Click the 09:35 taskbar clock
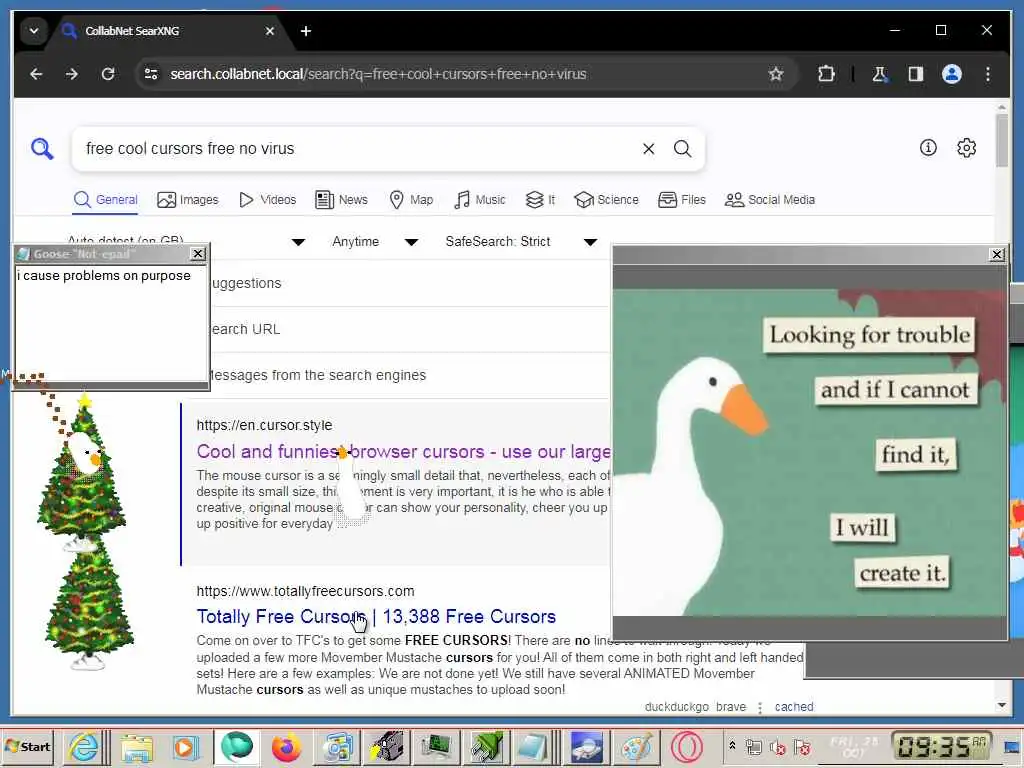 click(942, 746)
